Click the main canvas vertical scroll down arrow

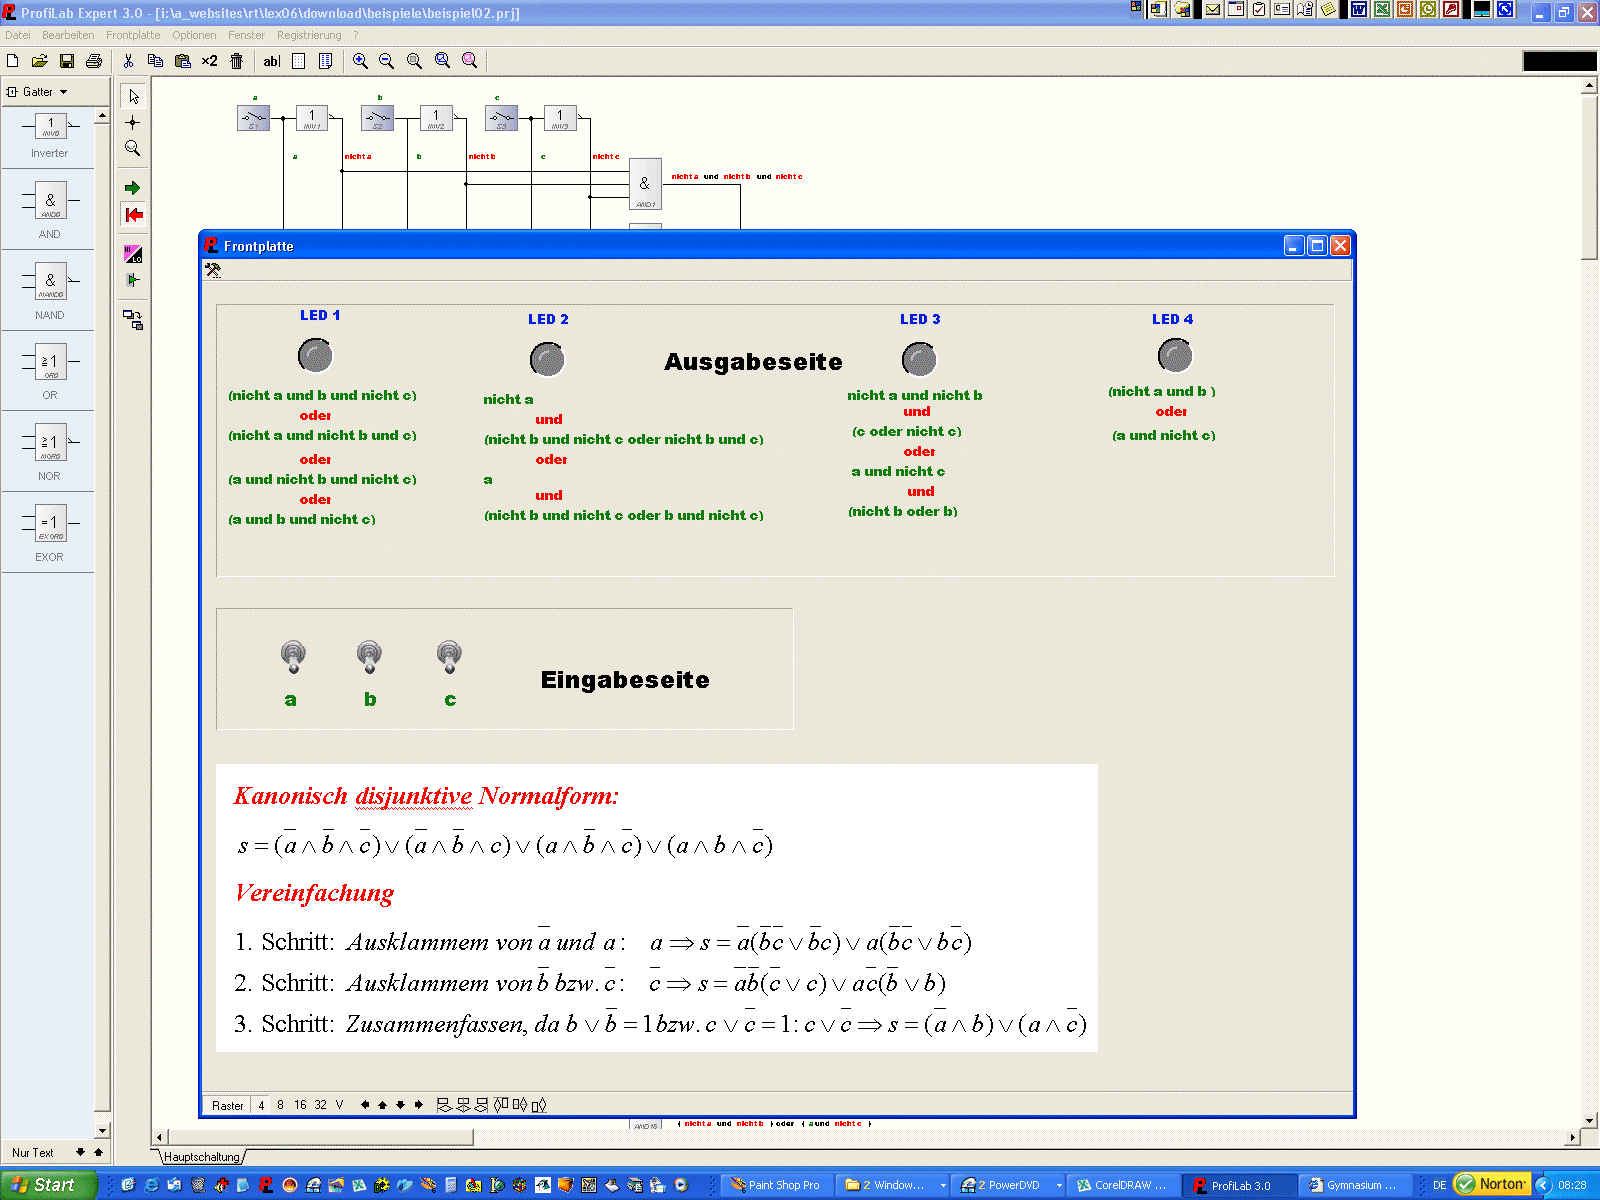coord(1590,1121)
